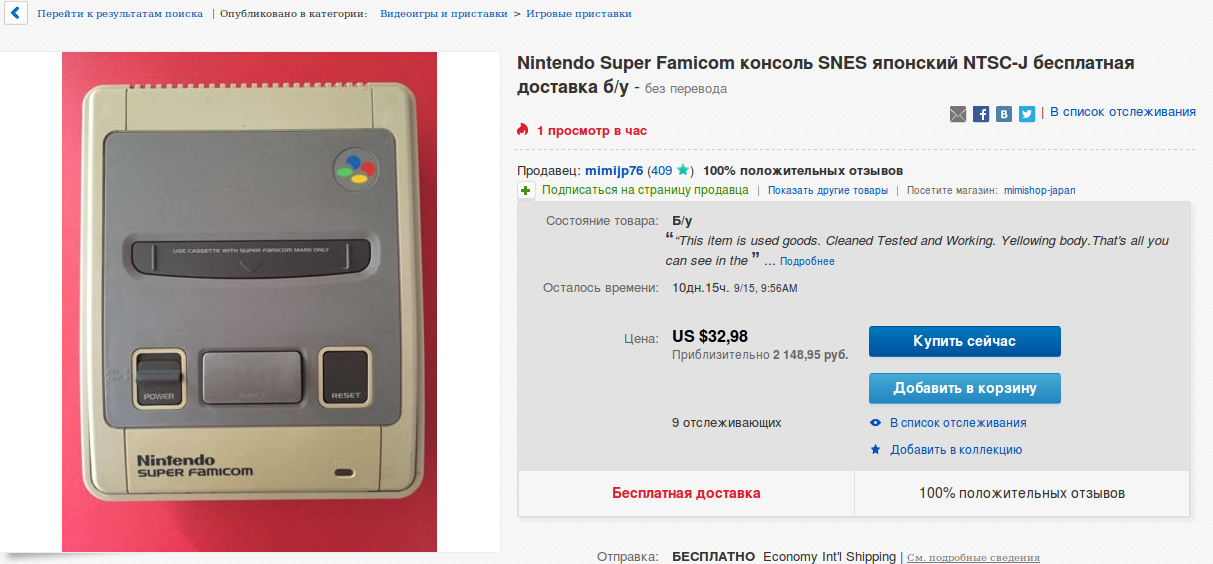Share listing on Facebook
1213x564 pixels.
981,114
